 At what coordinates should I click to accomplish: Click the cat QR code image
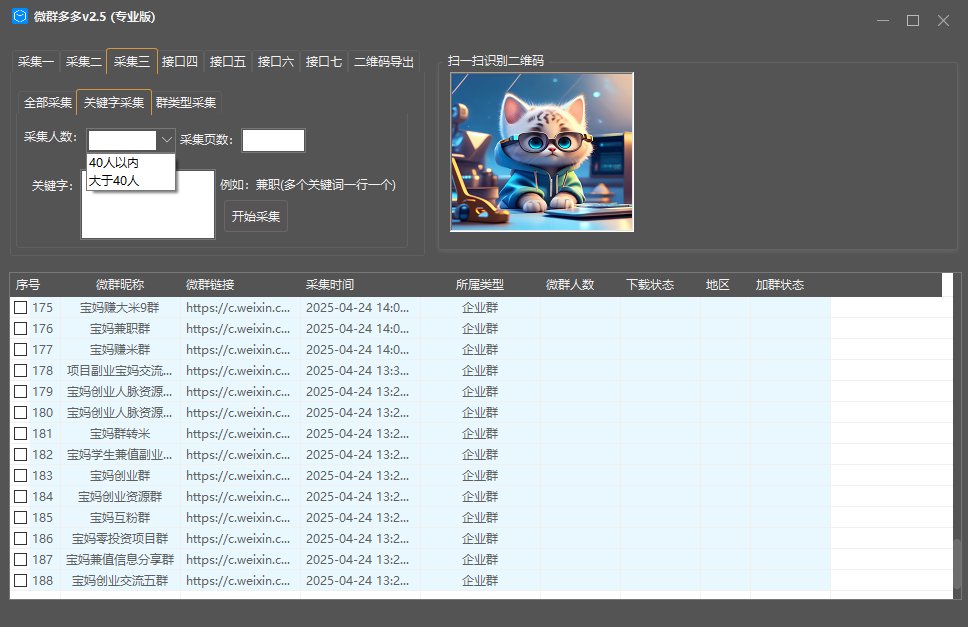point(541,152)
